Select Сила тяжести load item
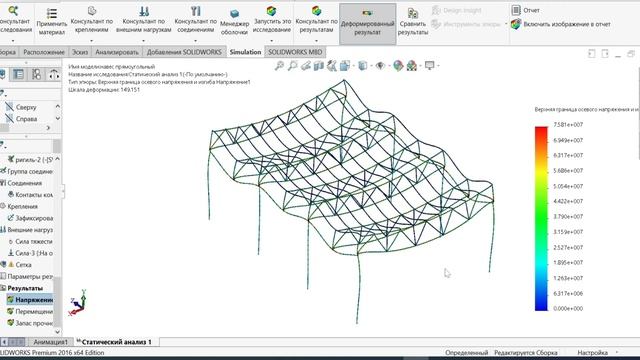Image resolution: width=640 pixels, height=360 pixels. coord(30,242)
